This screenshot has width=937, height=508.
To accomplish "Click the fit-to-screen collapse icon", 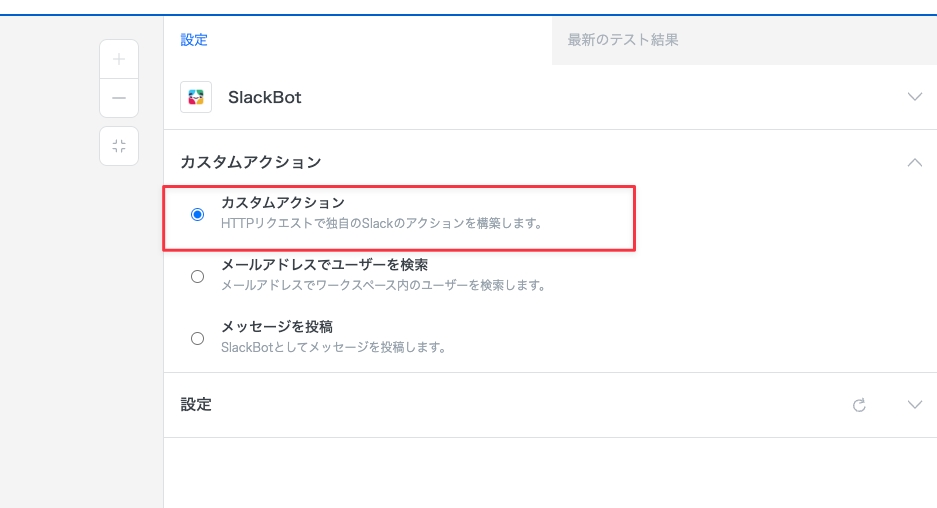I will point(119,146).
